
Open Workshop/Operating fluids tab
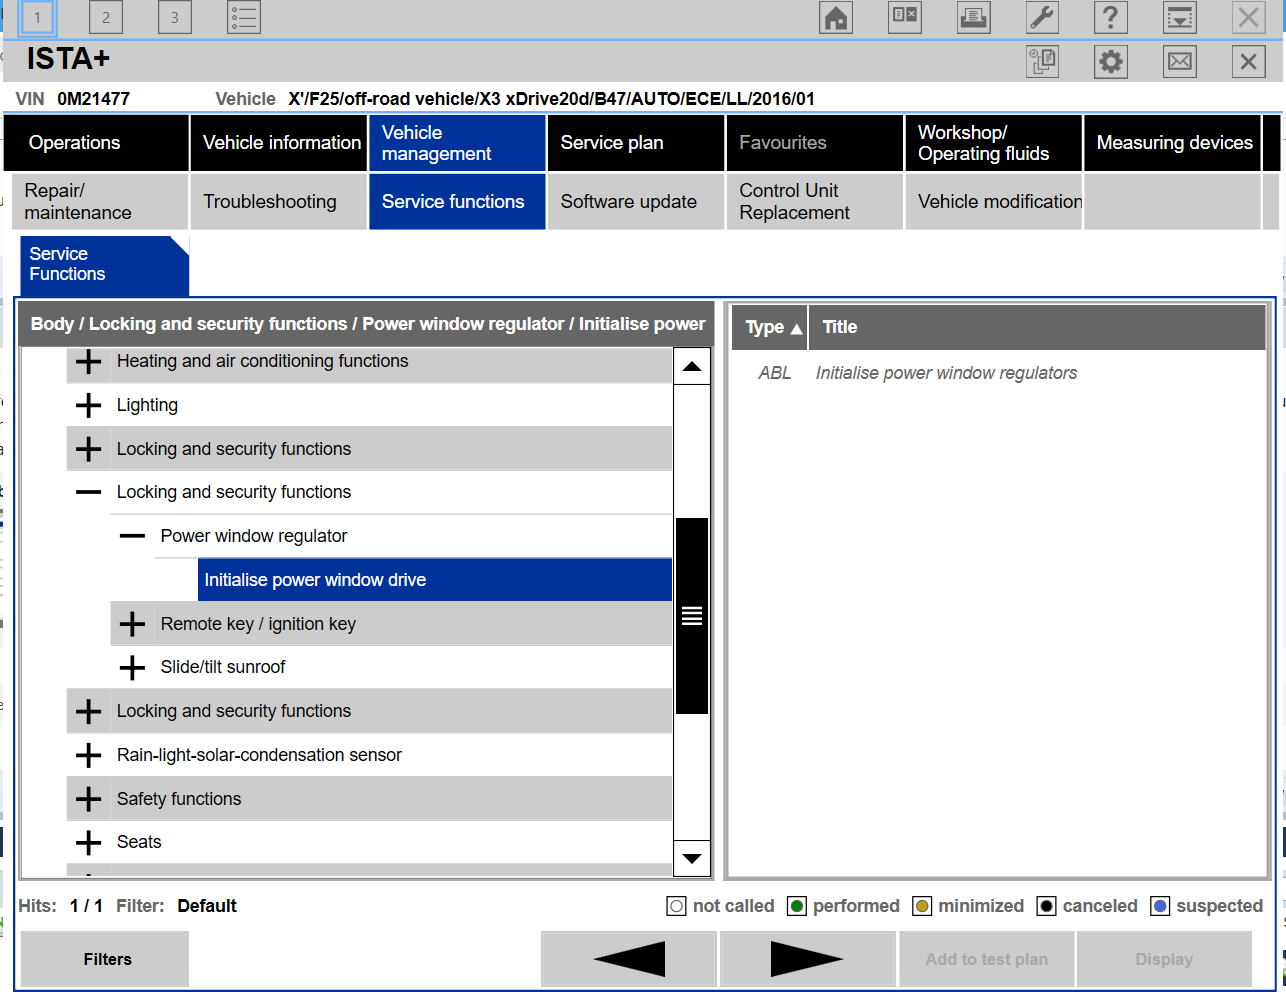[x=993, y=143]
